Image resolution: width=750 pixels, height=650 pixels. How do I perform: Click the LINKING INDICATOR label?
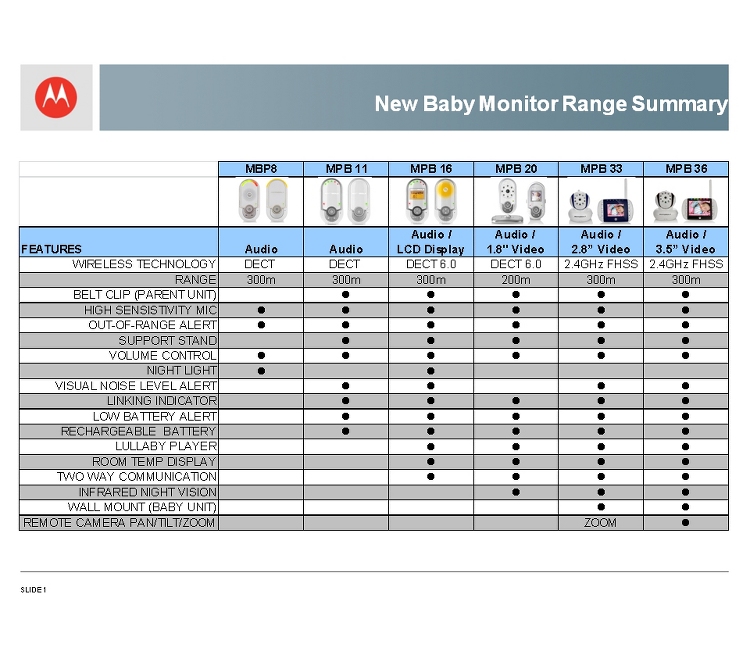click(162, 401)
